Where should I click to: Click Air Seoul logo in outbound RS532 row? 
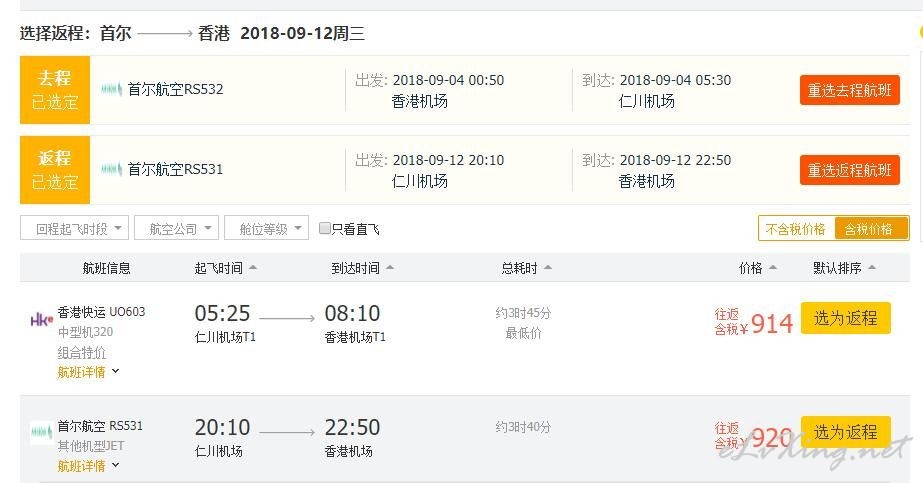click(x=111, y=89)
